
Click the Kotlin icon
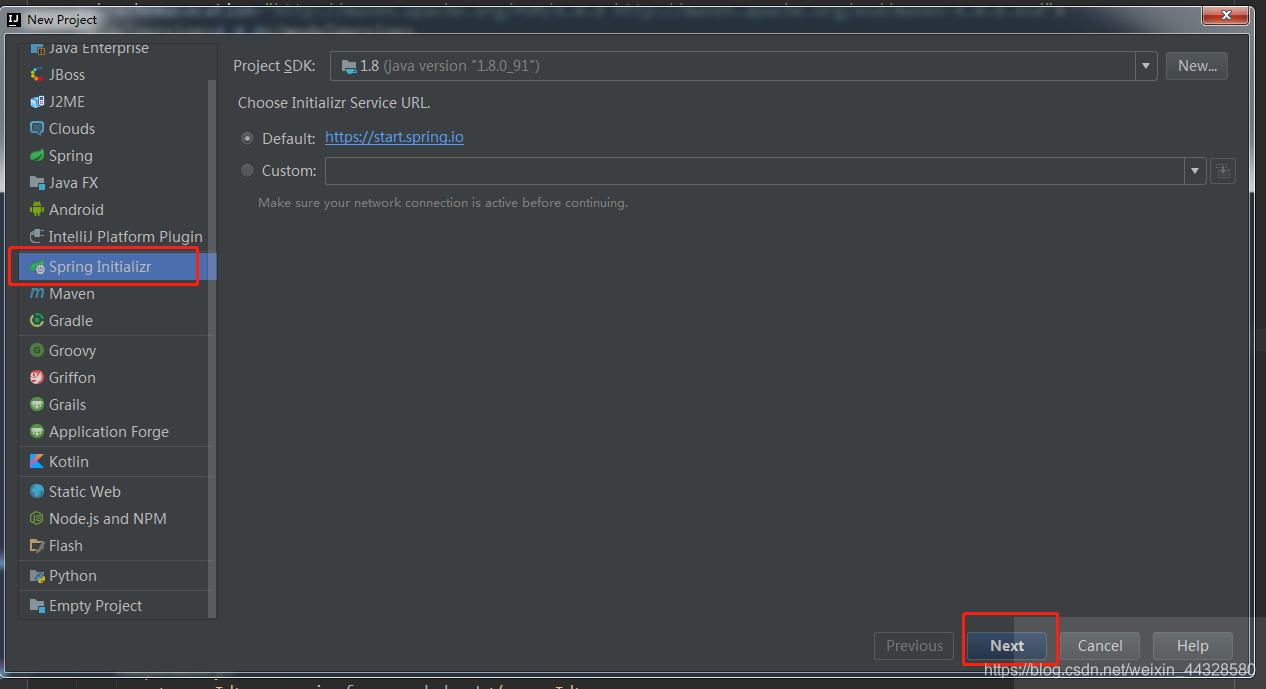pos(38,462)
